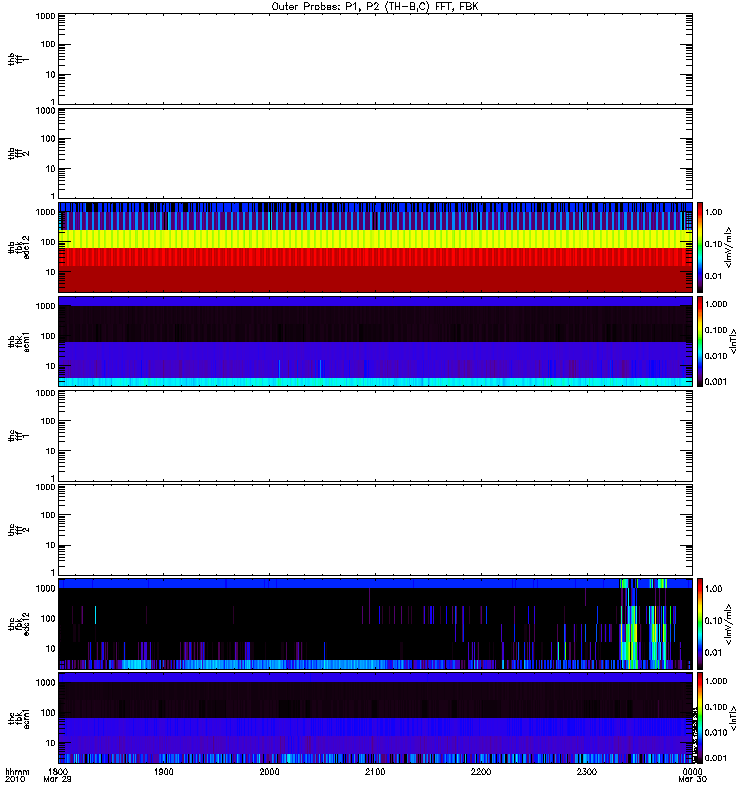Select the 'thb fbk scm1' axis label
This screenshot has width=750, height=800.
(x=18, y=342)
